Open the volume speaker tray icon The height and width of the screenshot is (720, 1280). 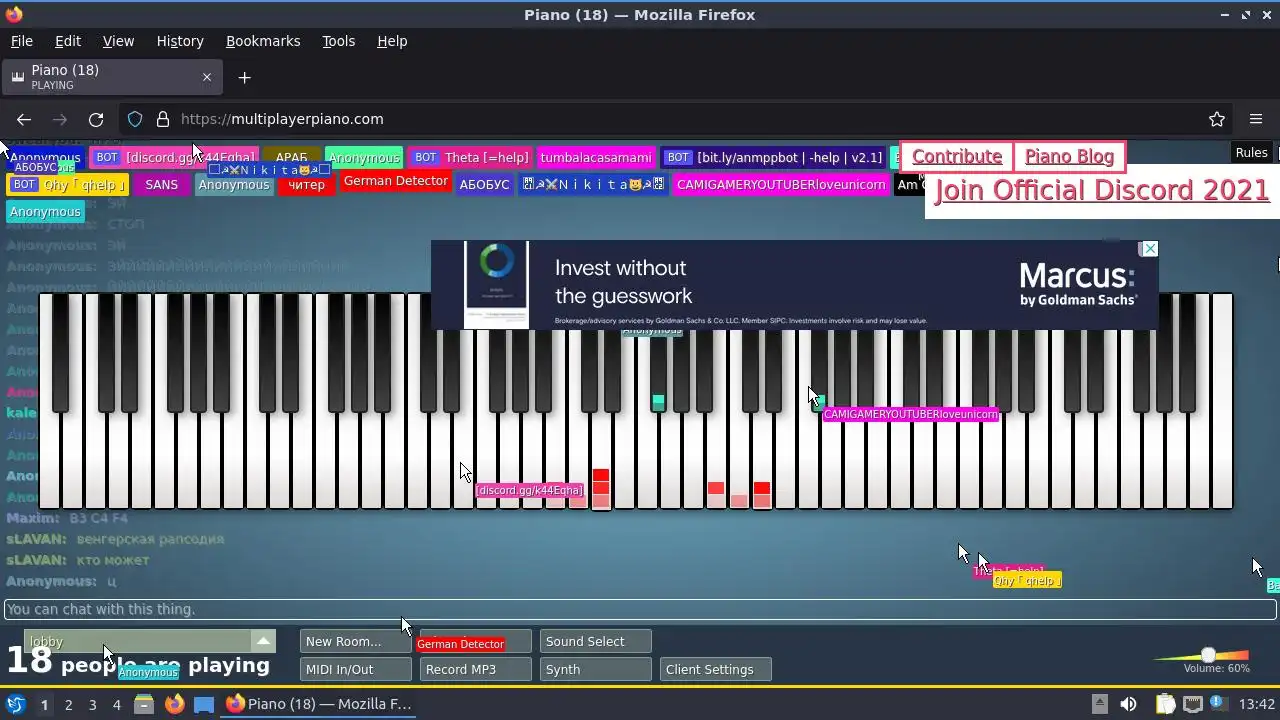click(x=1128, y=704)
